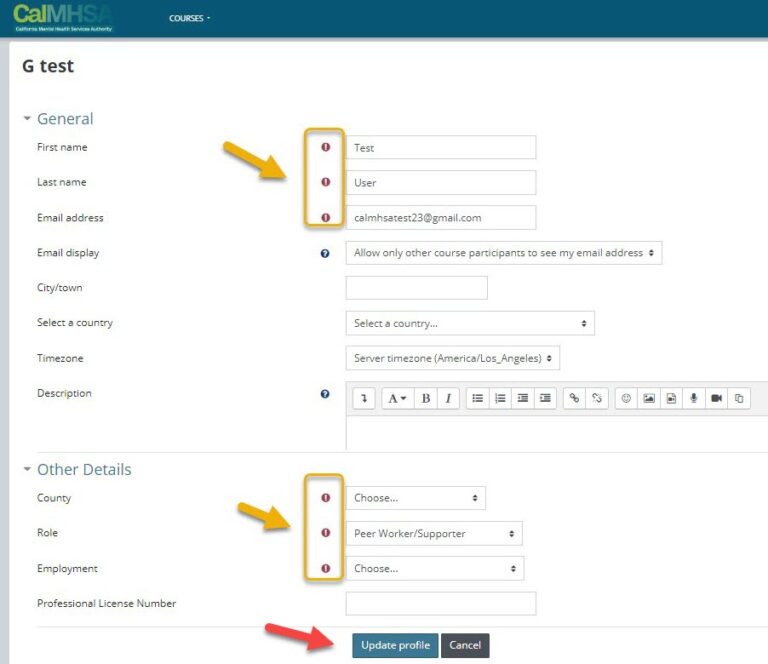Click the required icon next to County

click(x=326, y=498)
